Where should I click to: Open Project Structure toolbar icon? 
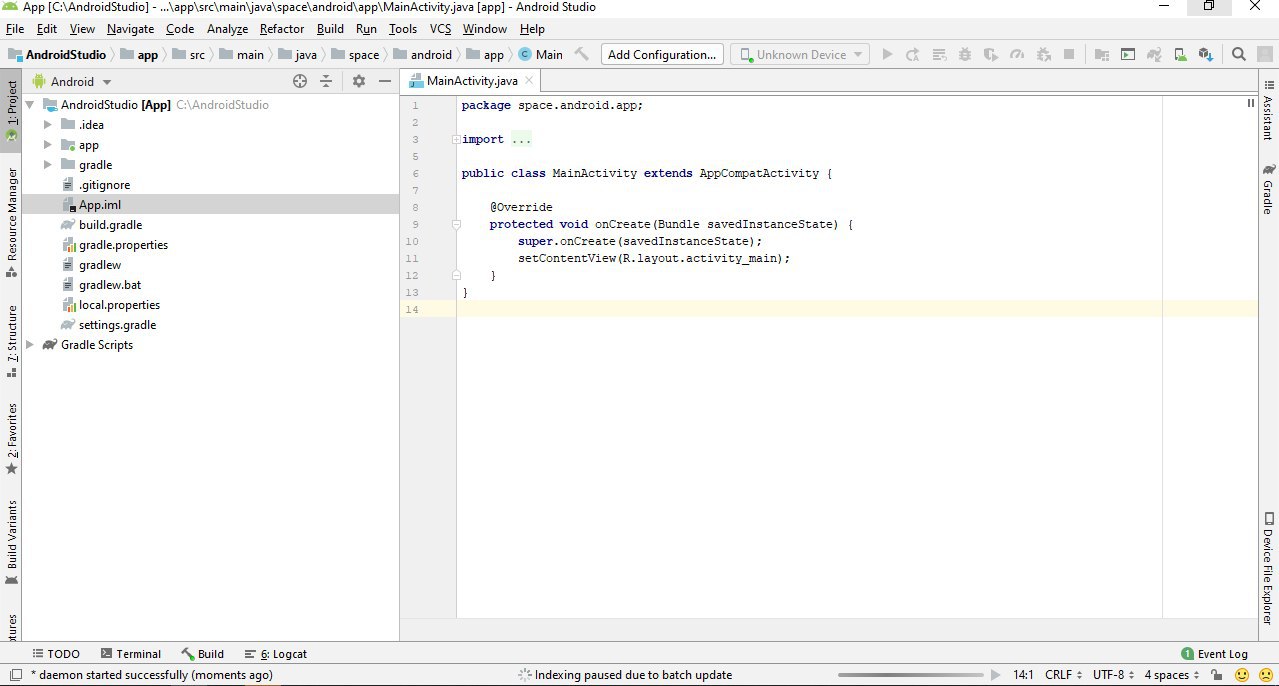pyautogui.click(x=1102, y=55)
